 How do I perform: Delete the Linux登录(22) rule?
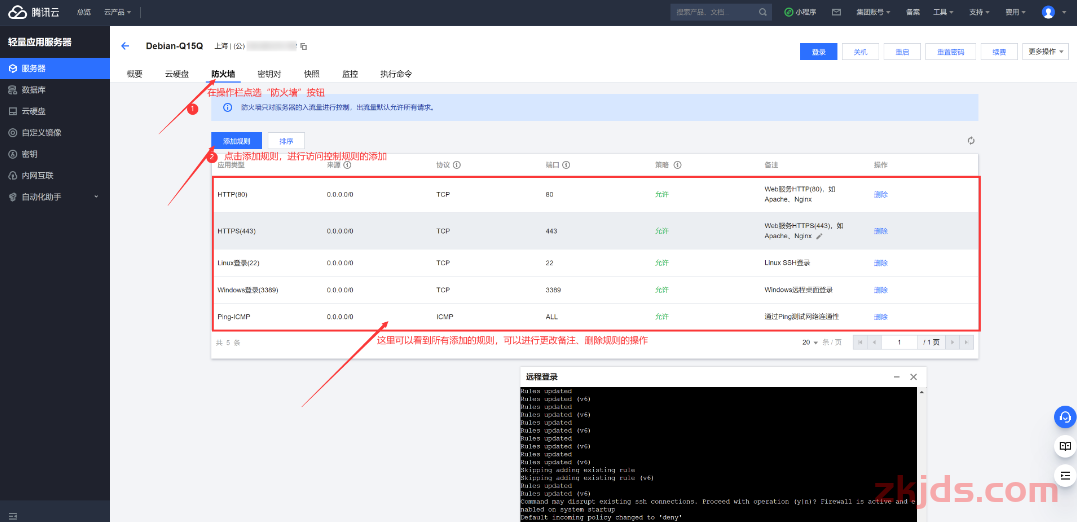[x=881, y=263]
